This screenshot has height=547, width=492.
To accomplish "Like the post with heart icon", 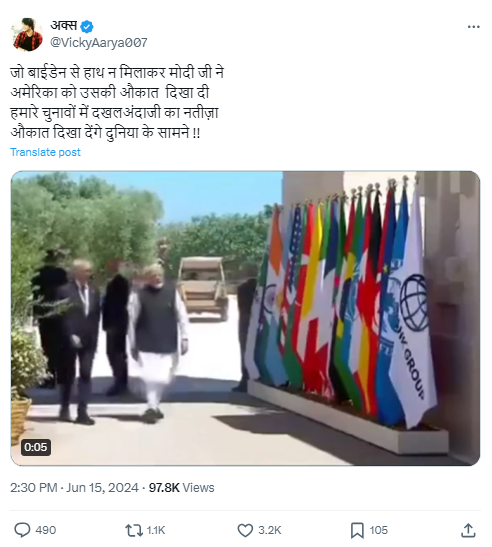I will tap(245, 530).
